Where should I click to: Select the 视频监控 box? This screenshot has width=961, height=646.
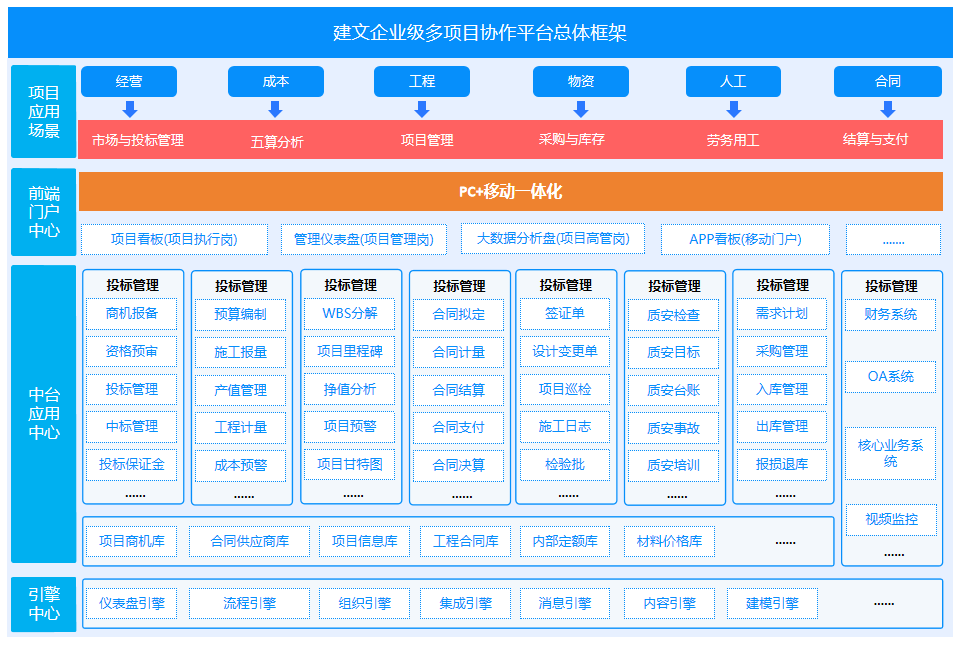click(891, 520)
